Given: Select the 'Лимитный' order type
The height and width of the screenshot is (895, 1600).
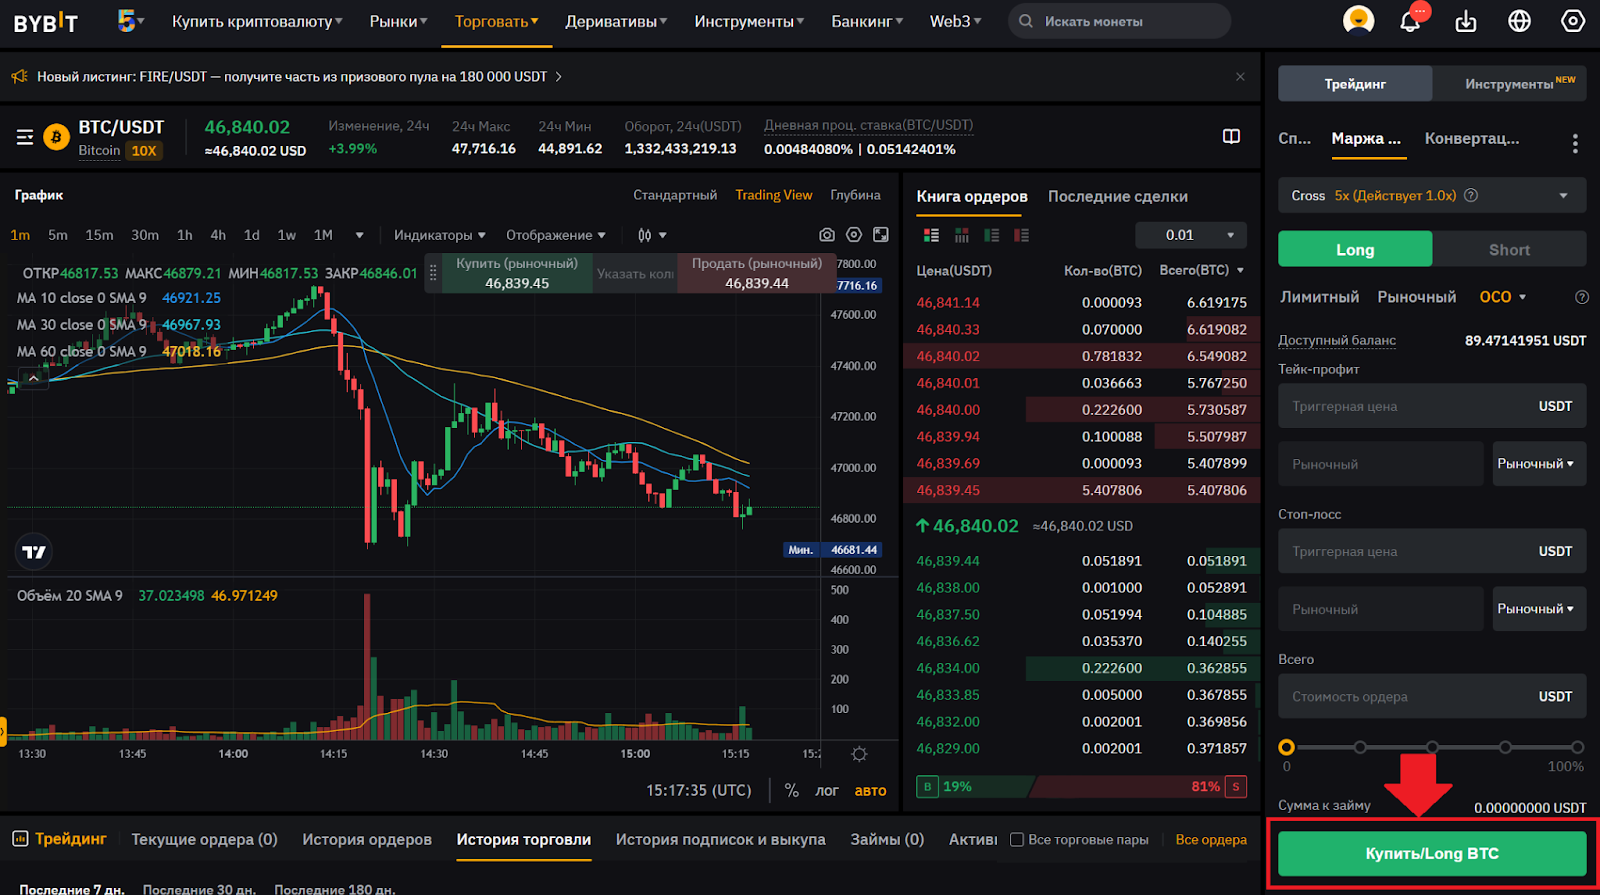Looking at the screenshot, I should point(1319,297).
